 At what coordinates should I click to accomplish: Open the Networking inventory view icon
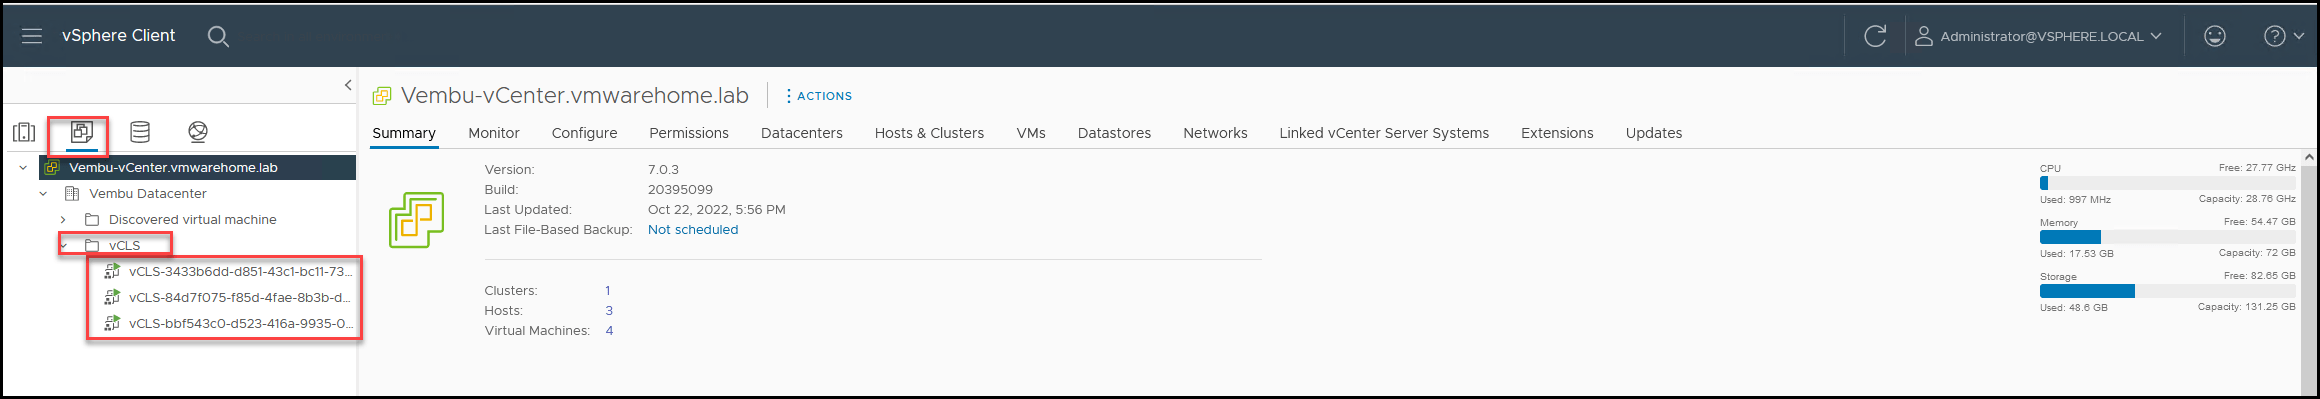[x=198, y=132]
